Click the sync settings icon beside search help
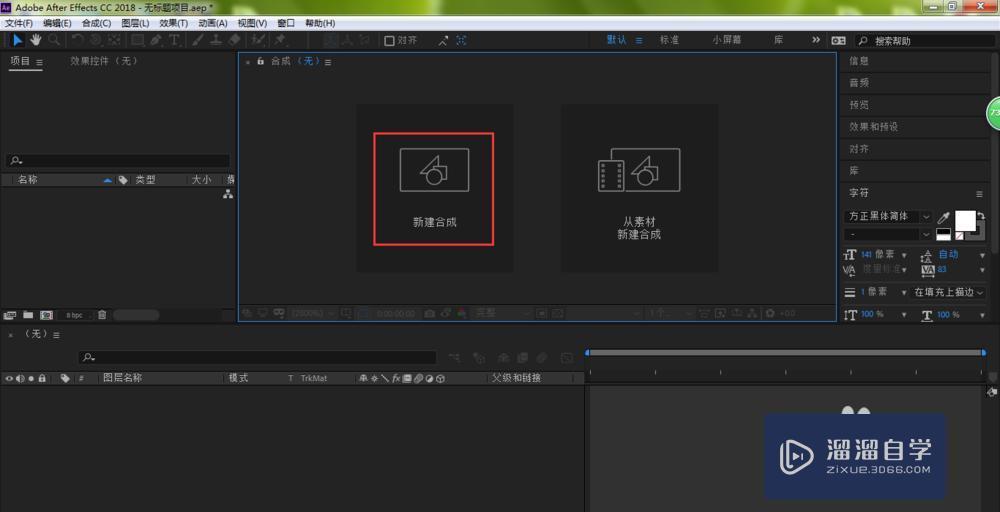This screenshot has height=512, width=1000. (838, 40)
